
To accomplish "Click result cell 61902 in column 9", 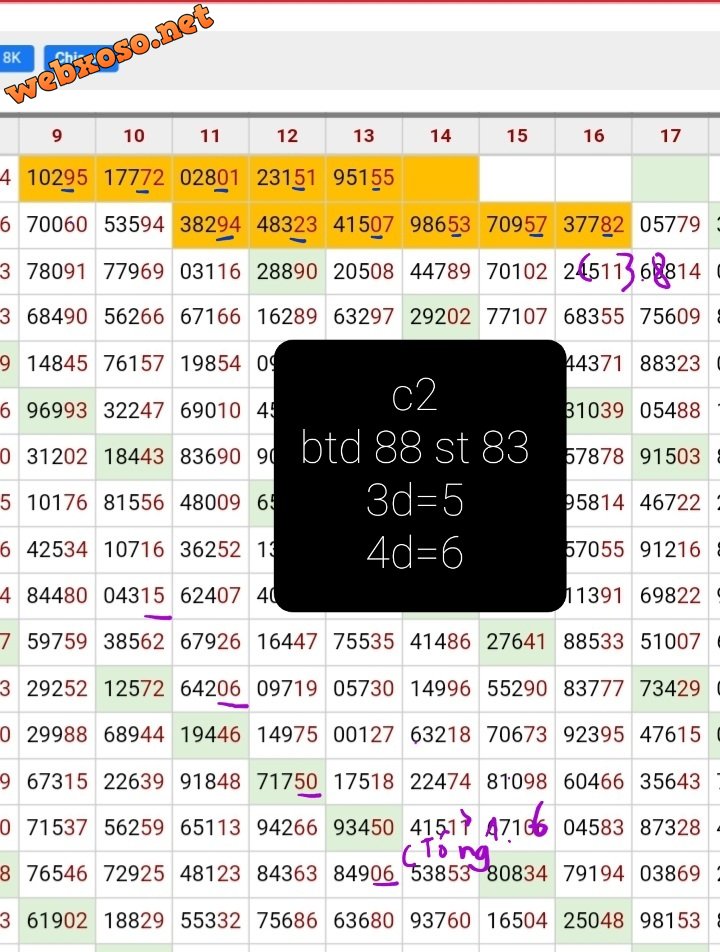I will coord(57,920).
